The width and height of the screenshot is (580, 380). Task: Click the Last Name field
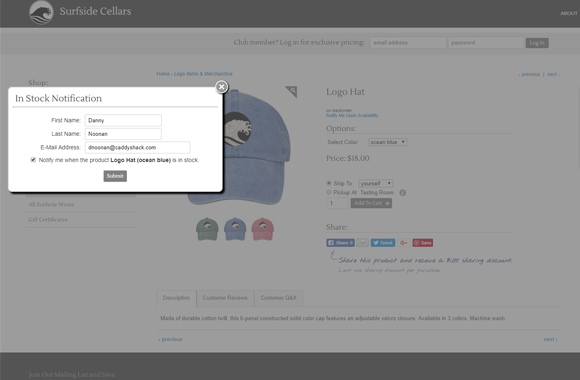pos(123,134)
